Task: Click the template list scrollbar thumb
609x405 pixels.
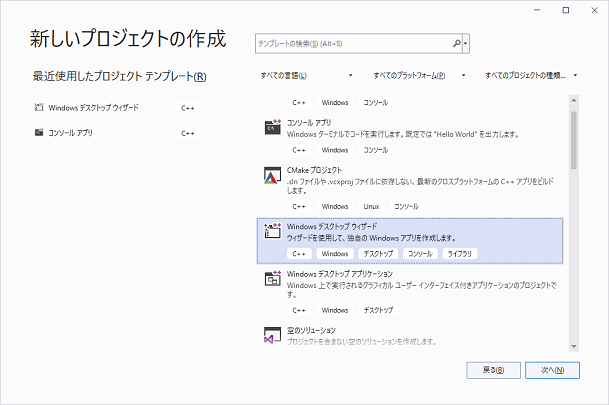Action: pyautogui.click(x=574, y=140)
